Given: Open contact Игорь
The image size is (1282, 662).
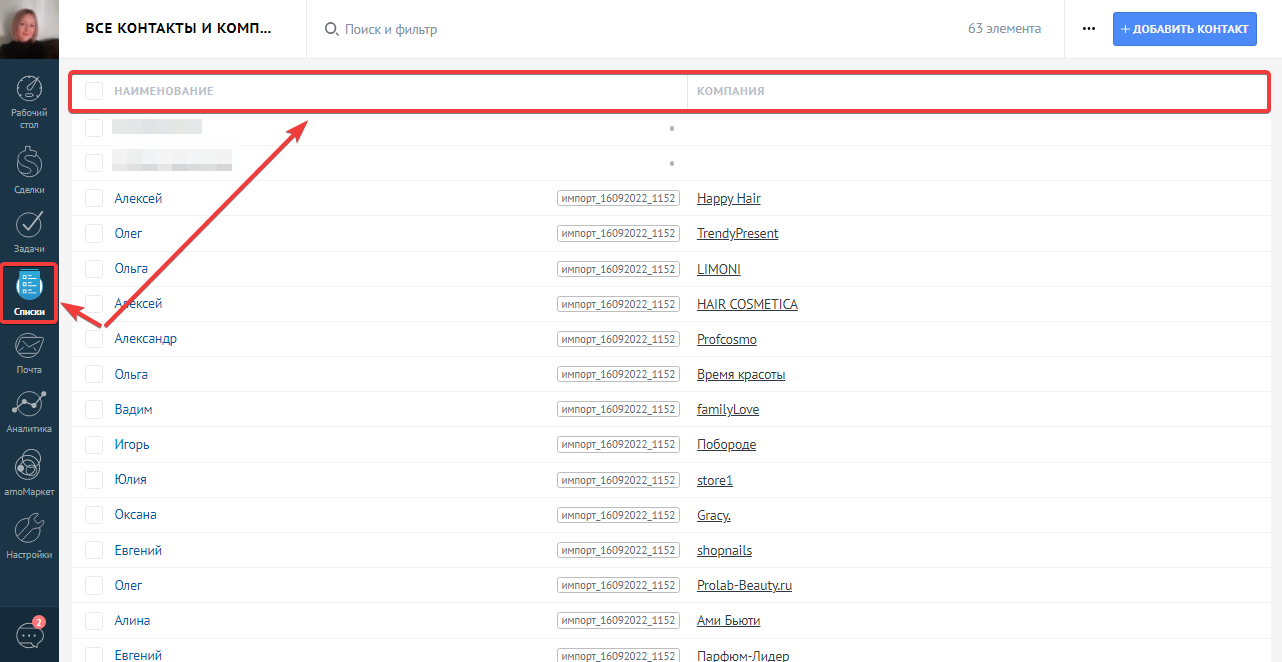Looking at the screenshot, I should pyautogui.click(x=132, y=444).
